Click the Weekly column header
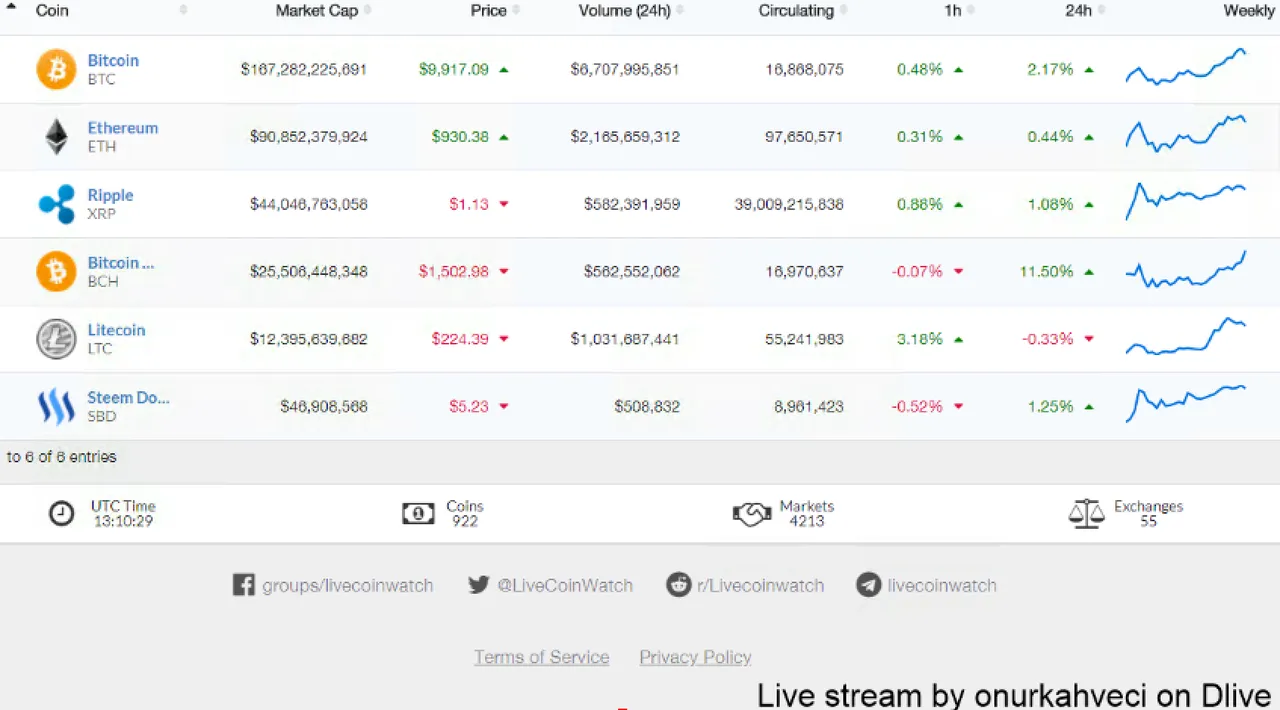The height and width of the screenshot is (710, 1280). click(1249, 10)
